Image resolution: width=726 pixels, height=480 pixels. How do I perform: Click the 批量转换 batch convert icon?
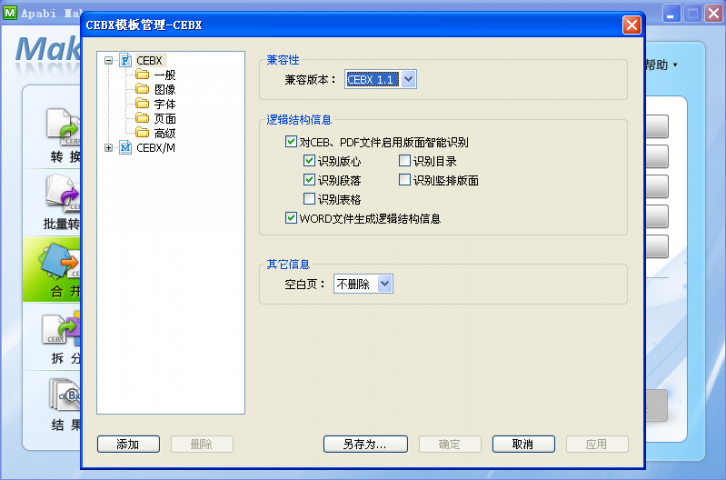(60, 192)
